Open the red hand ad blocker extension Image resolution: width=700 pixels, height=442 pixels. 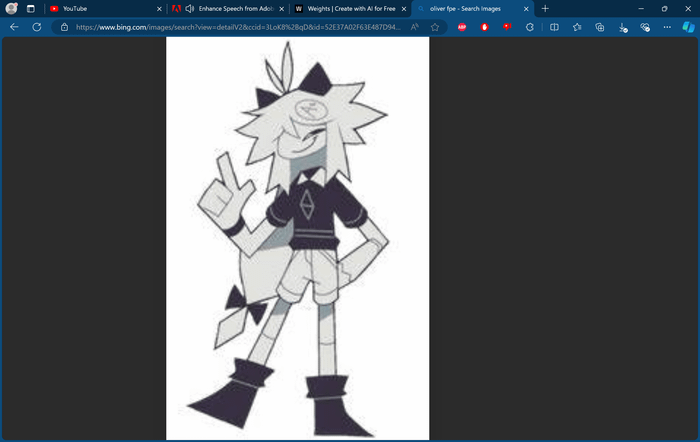484,27
